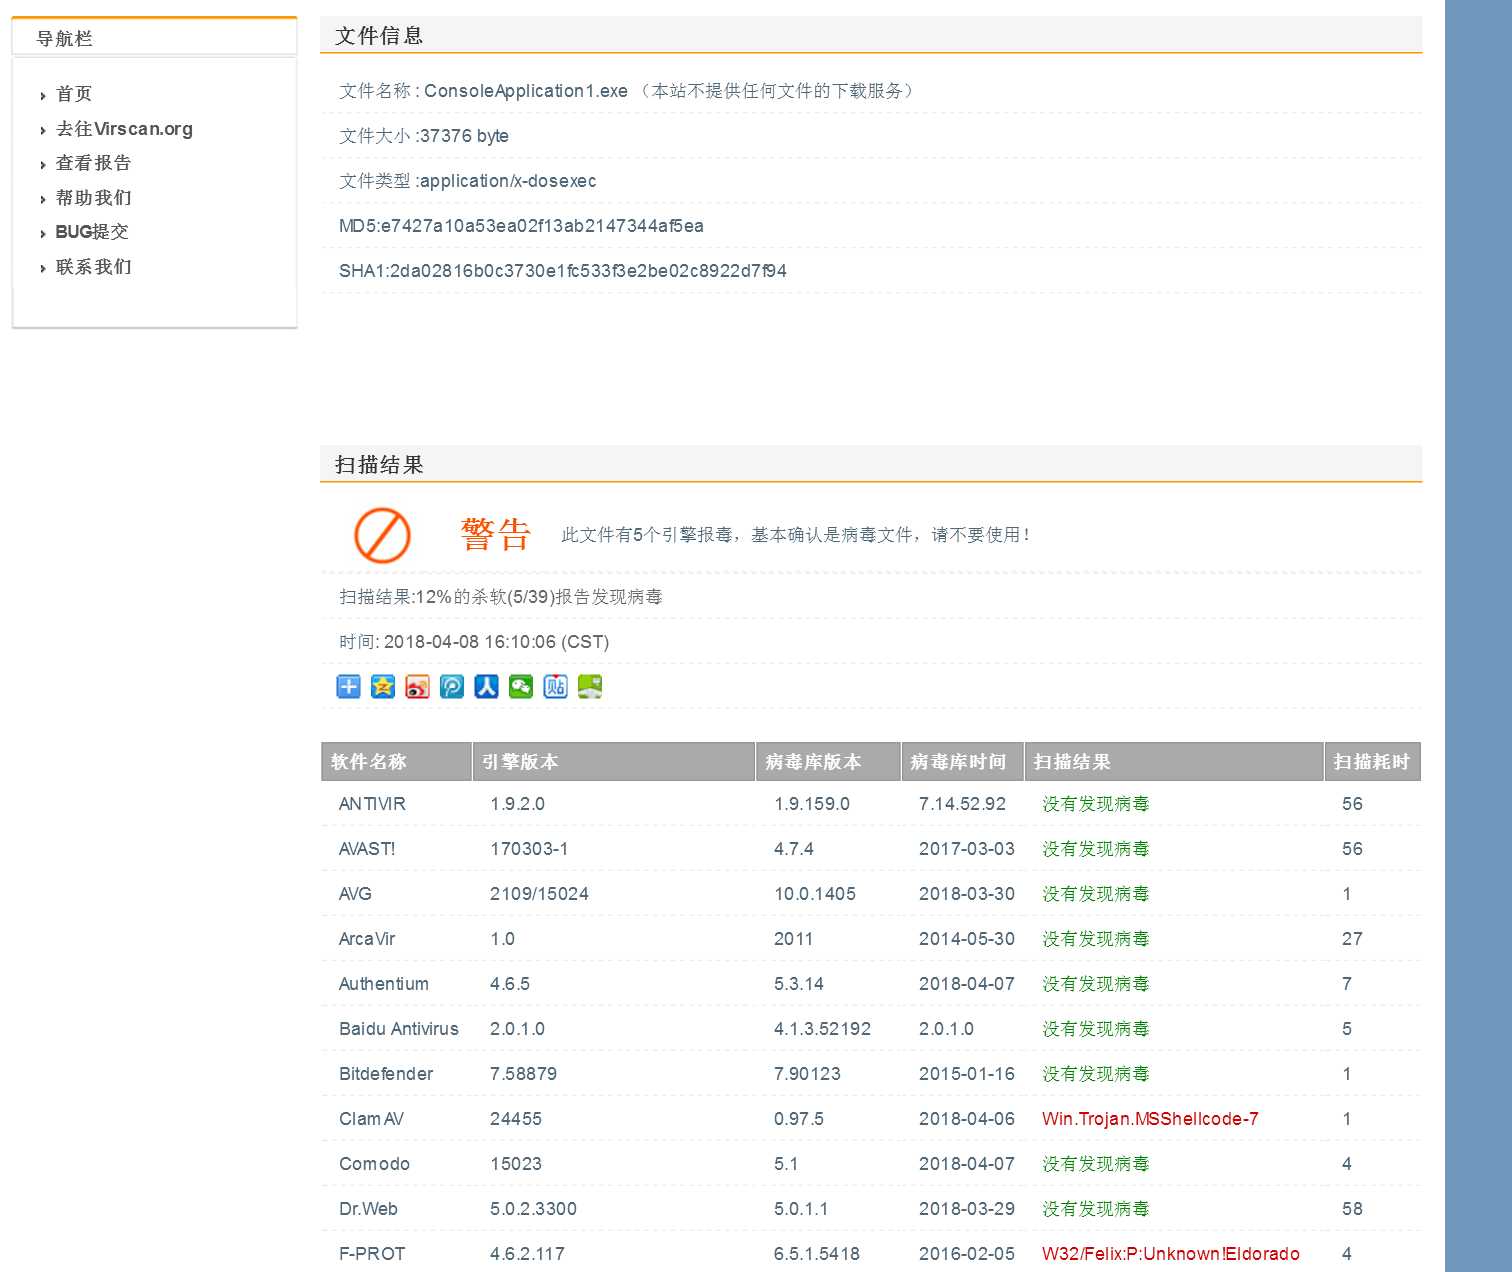Click F-PROT's database version 6.5.1.5418
Image resolution: width=1512 pixels, height=1272 pixels.
tap(817, 1254)
